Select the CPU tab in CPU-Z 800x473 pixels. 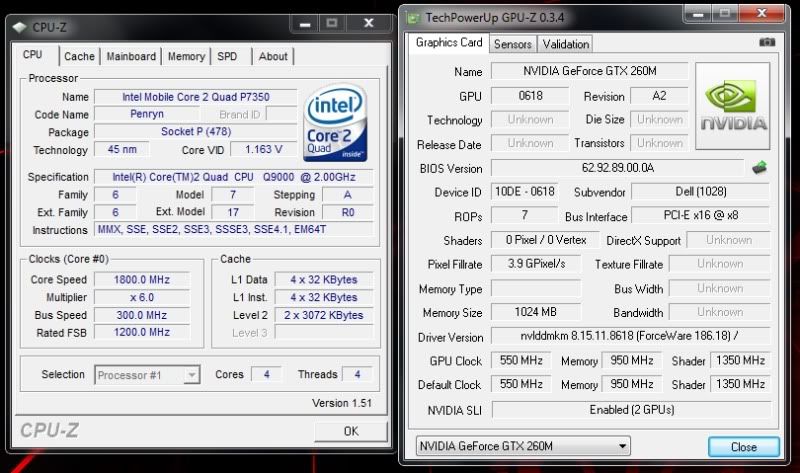[x=33, y=55]
